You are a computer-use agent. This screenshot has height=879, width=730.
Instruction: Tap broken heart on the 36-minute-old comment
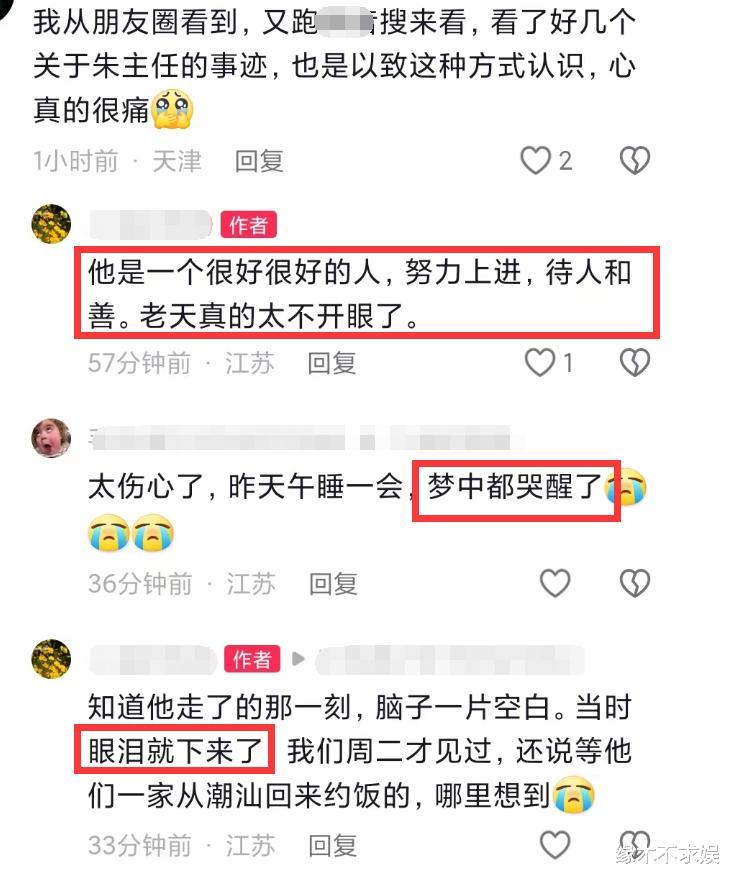tap(635, 583)
